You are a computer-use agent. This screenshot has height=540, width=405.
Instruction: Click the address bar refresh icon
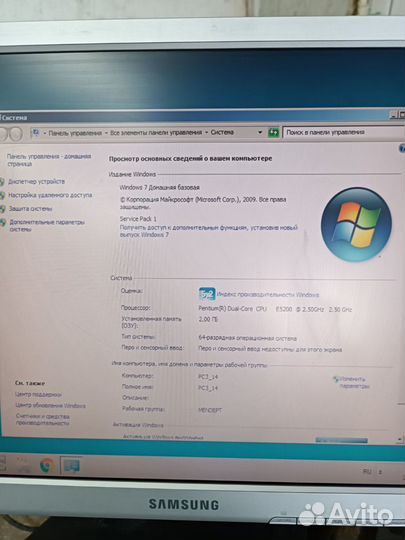[273, 133]
